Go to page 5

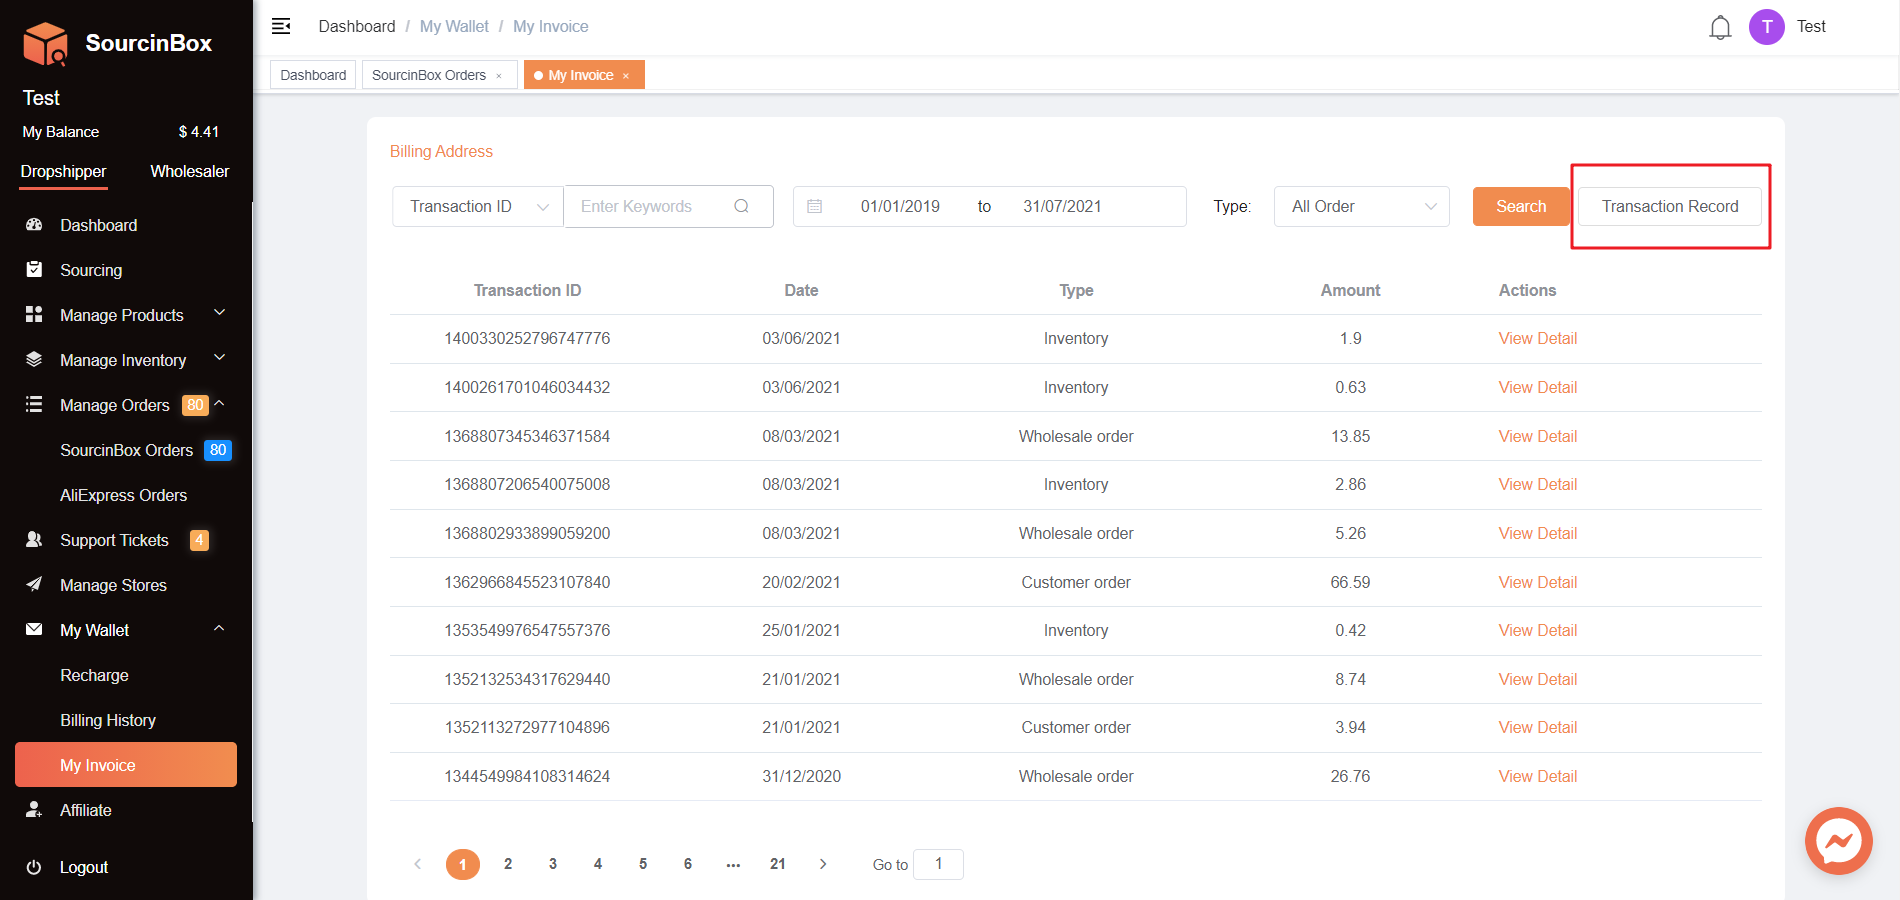[x=643, y=864]
